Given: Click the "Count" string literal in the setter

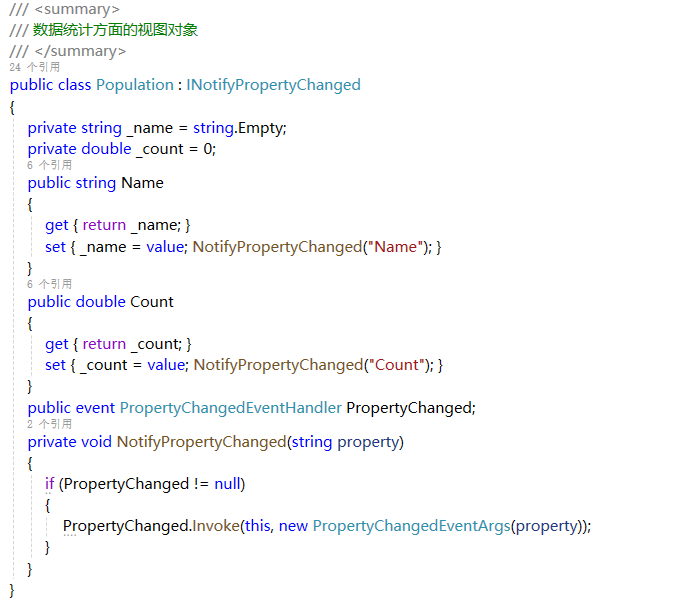Looking at the screenshot, I should click(x=397, y=365).
